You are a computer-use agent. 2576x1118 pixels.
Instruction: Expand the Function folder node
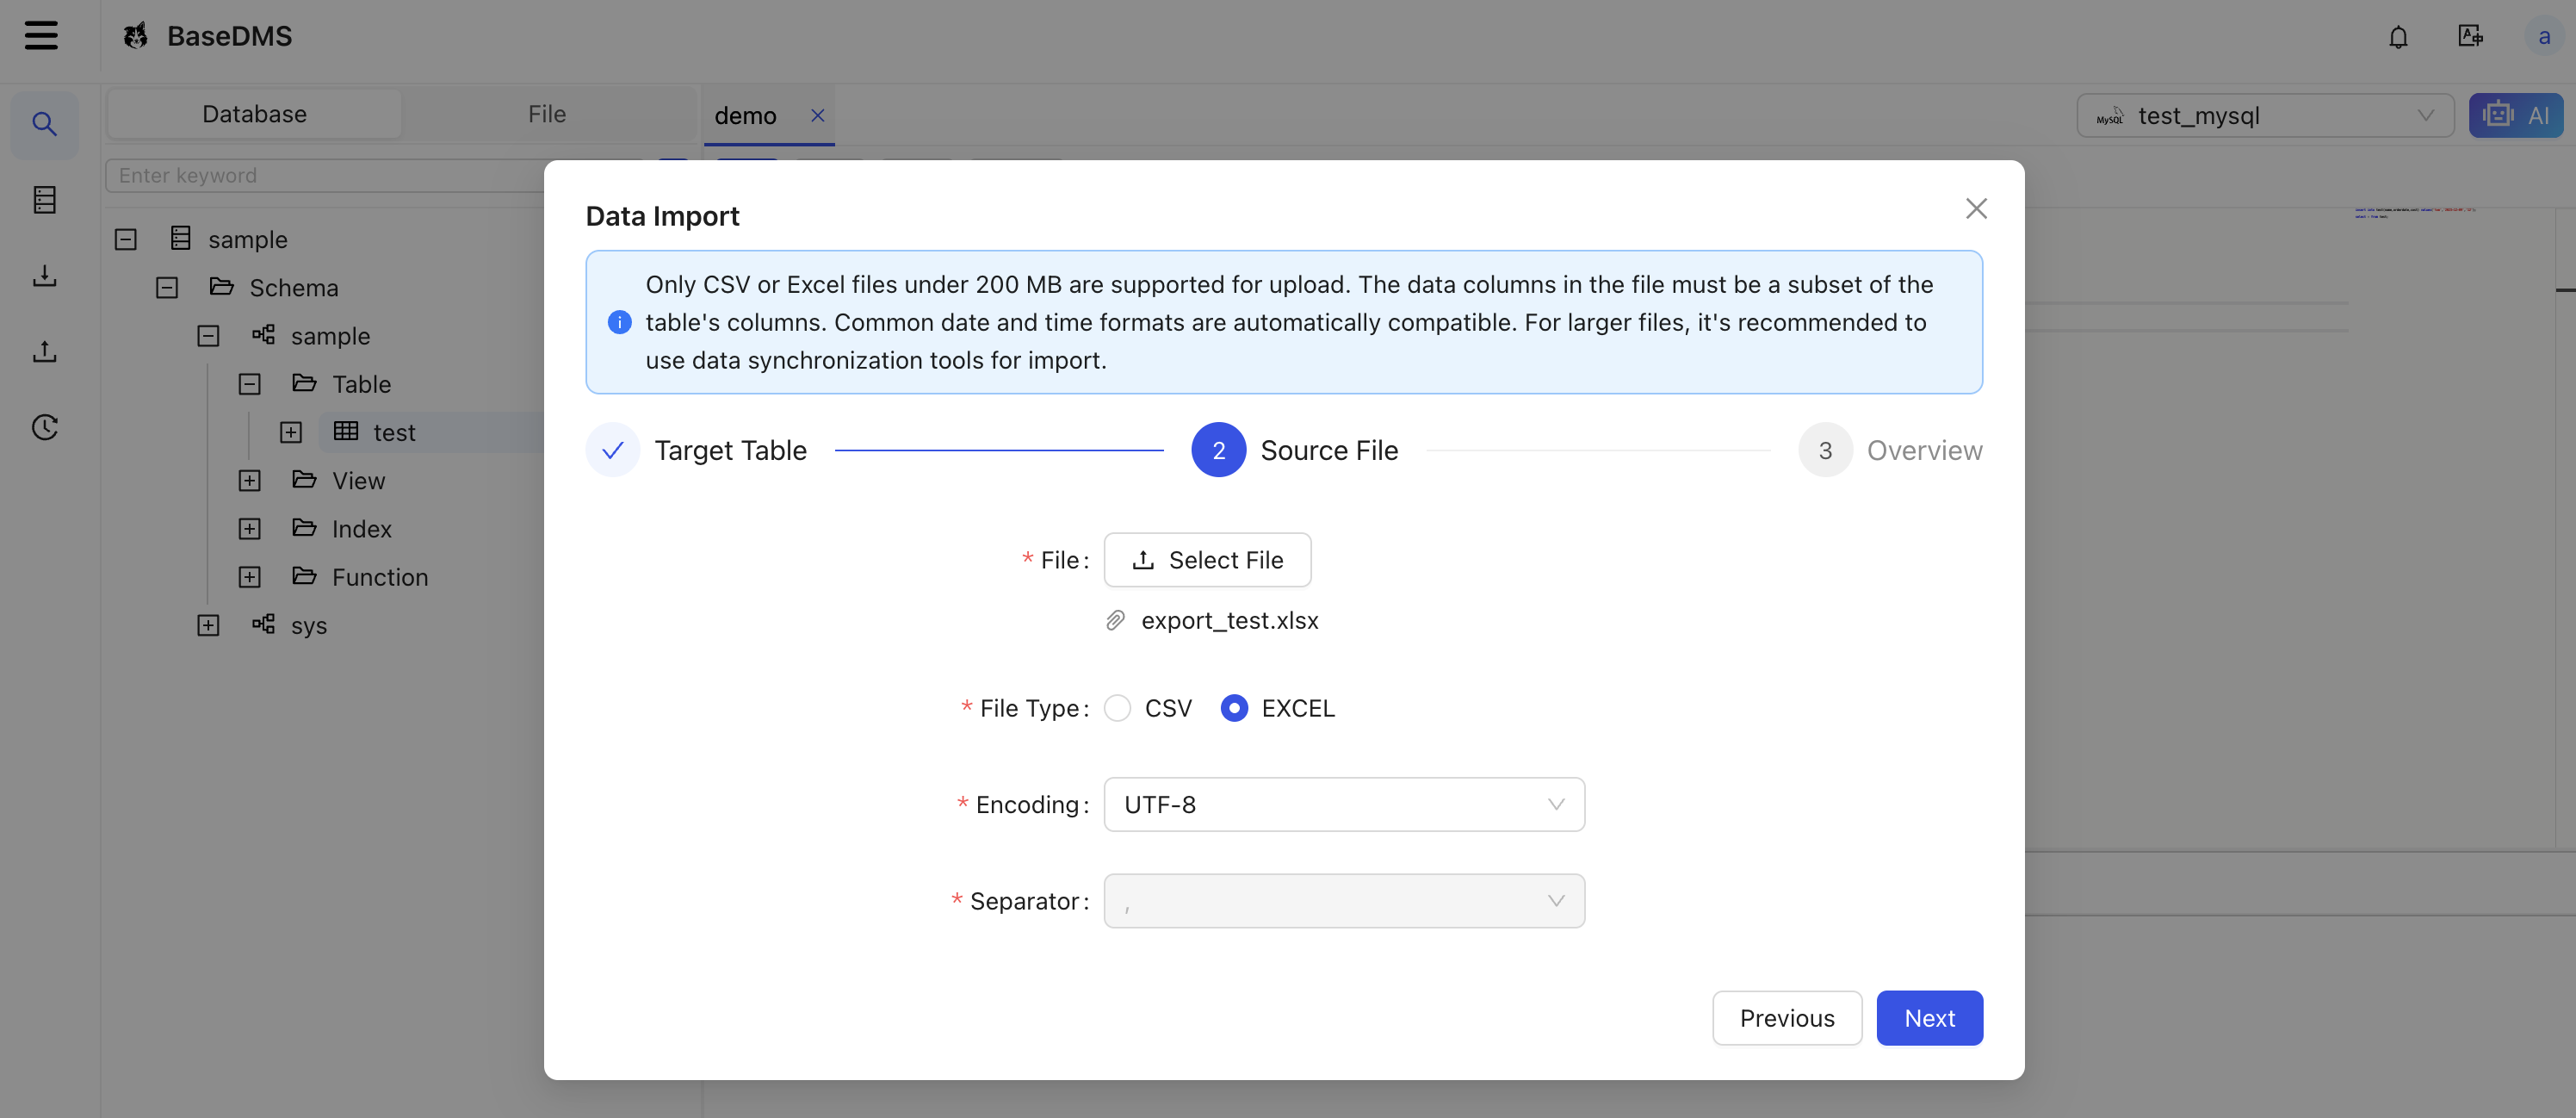249,577
